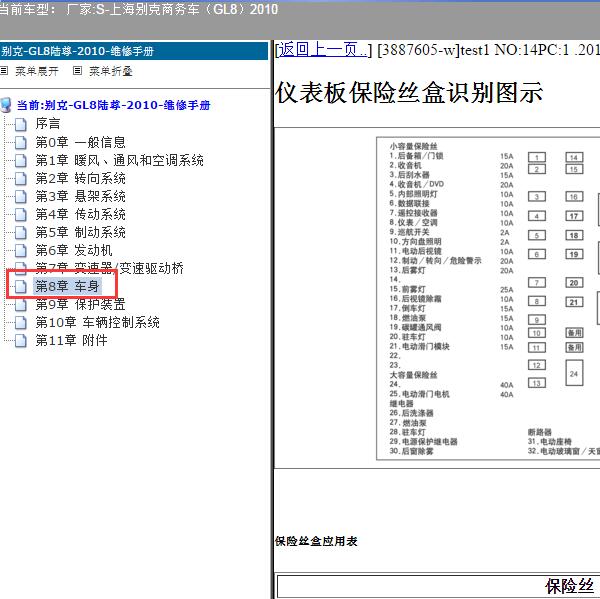Open chapter 第0章 一般信息
Screen dimensions: 600x599
[80, 142]
